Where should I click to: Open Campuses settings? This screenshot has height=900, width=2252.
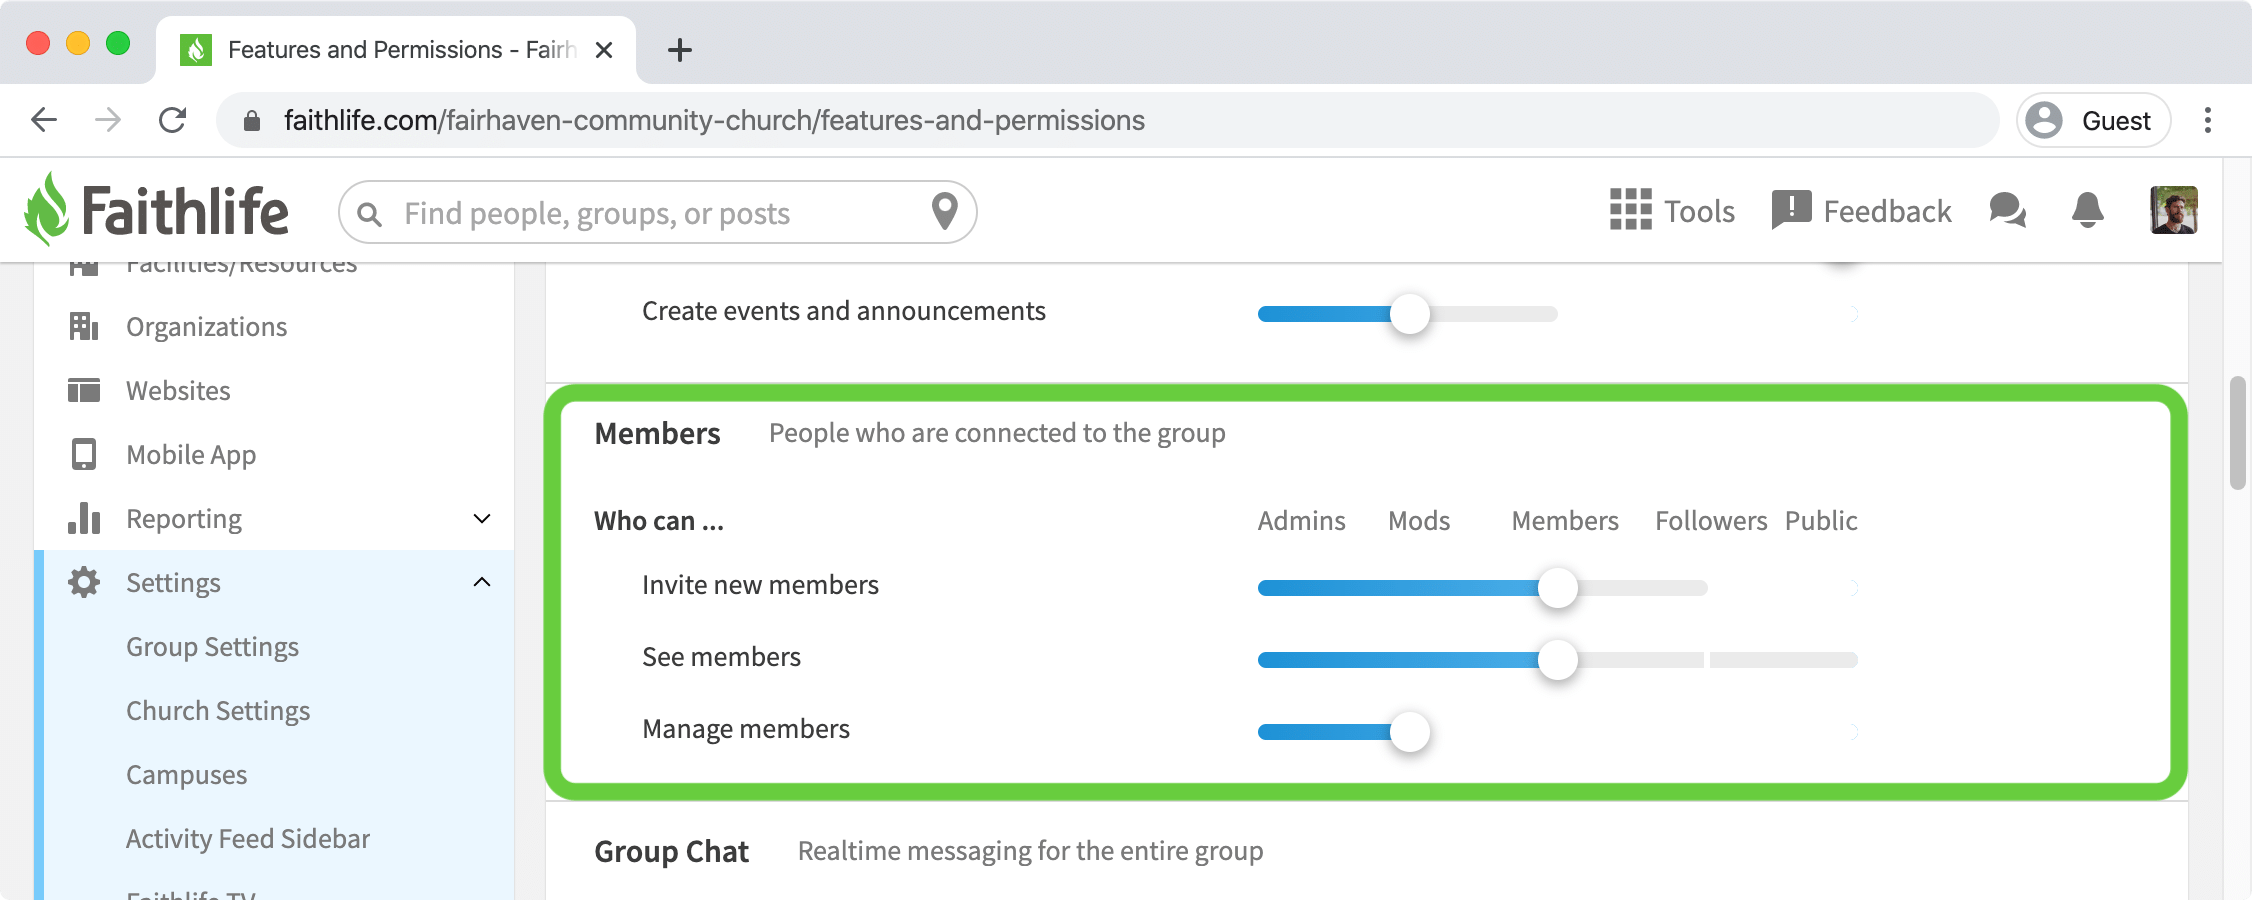coord(186,775)
